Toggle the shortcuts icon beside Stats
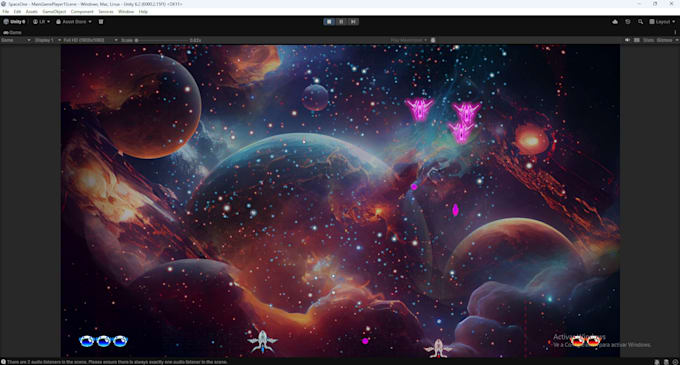The image size is (680, 365). click(637, 40)
